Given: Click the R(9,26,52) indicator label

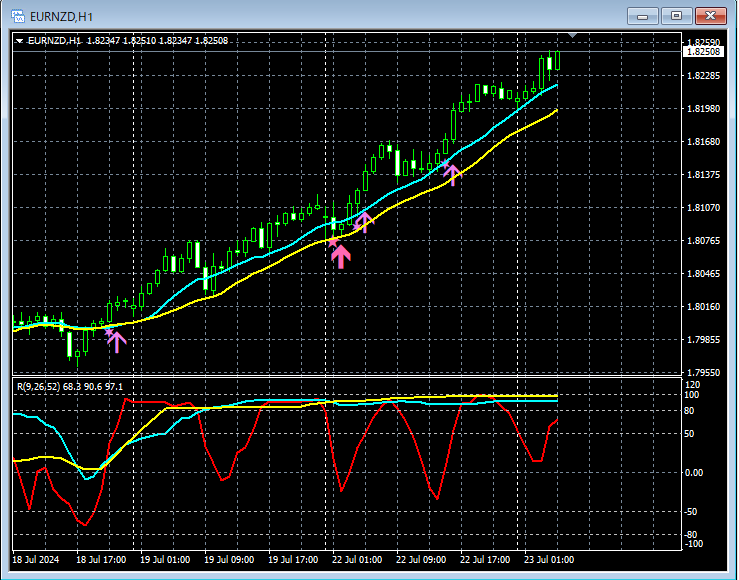Looking at the screenshot, I should (x=70, y=387).
